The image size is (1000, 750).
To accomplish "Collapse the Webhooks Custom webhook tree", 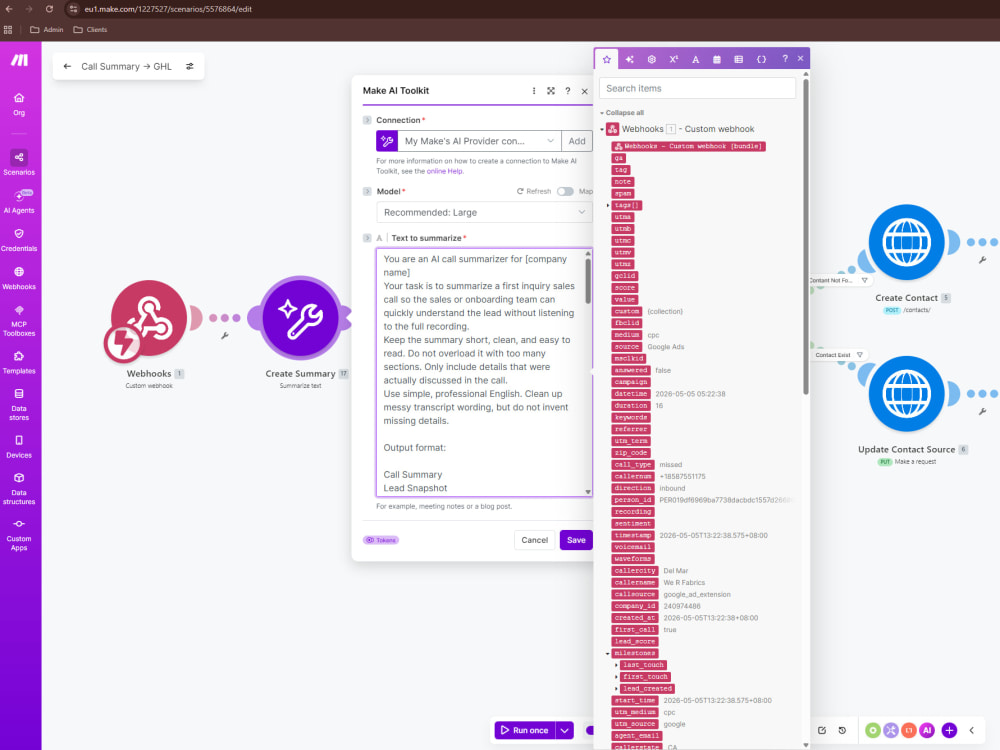I will (x=602, y=129).
